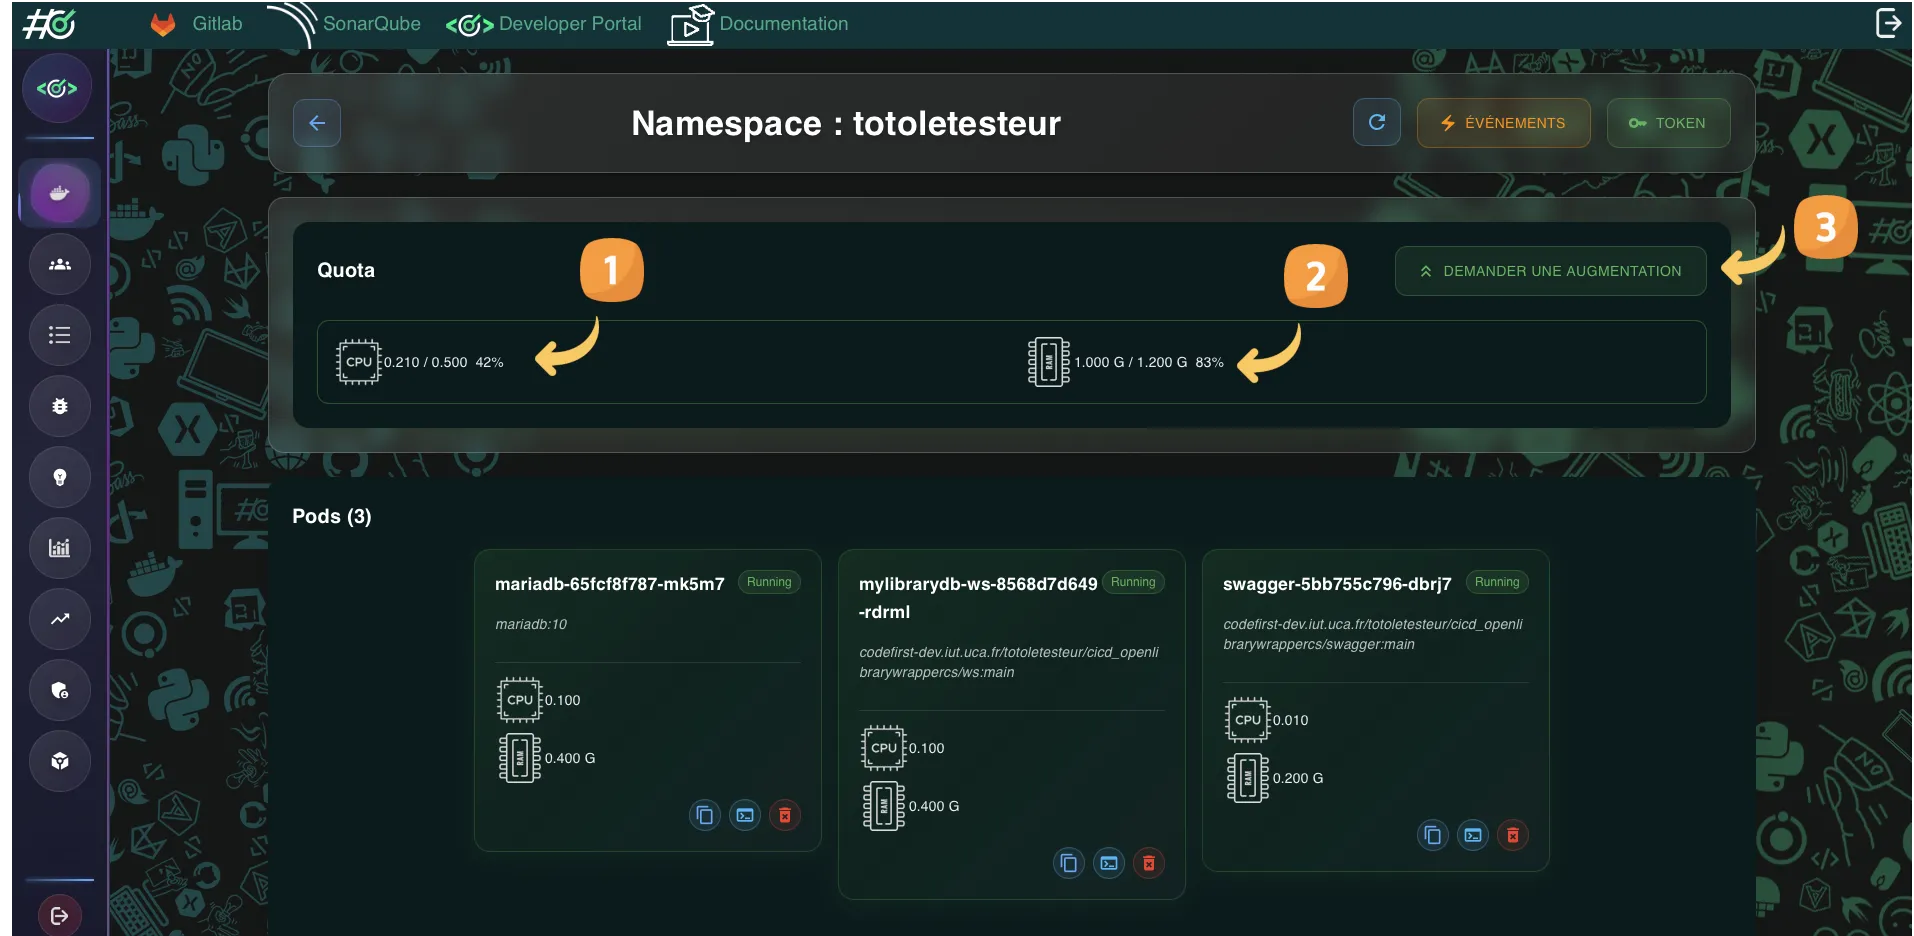Open the ÉVÉNEMENTS panel
The width and height of the screenshot is (1914, 936).
tap(1503, 123)
